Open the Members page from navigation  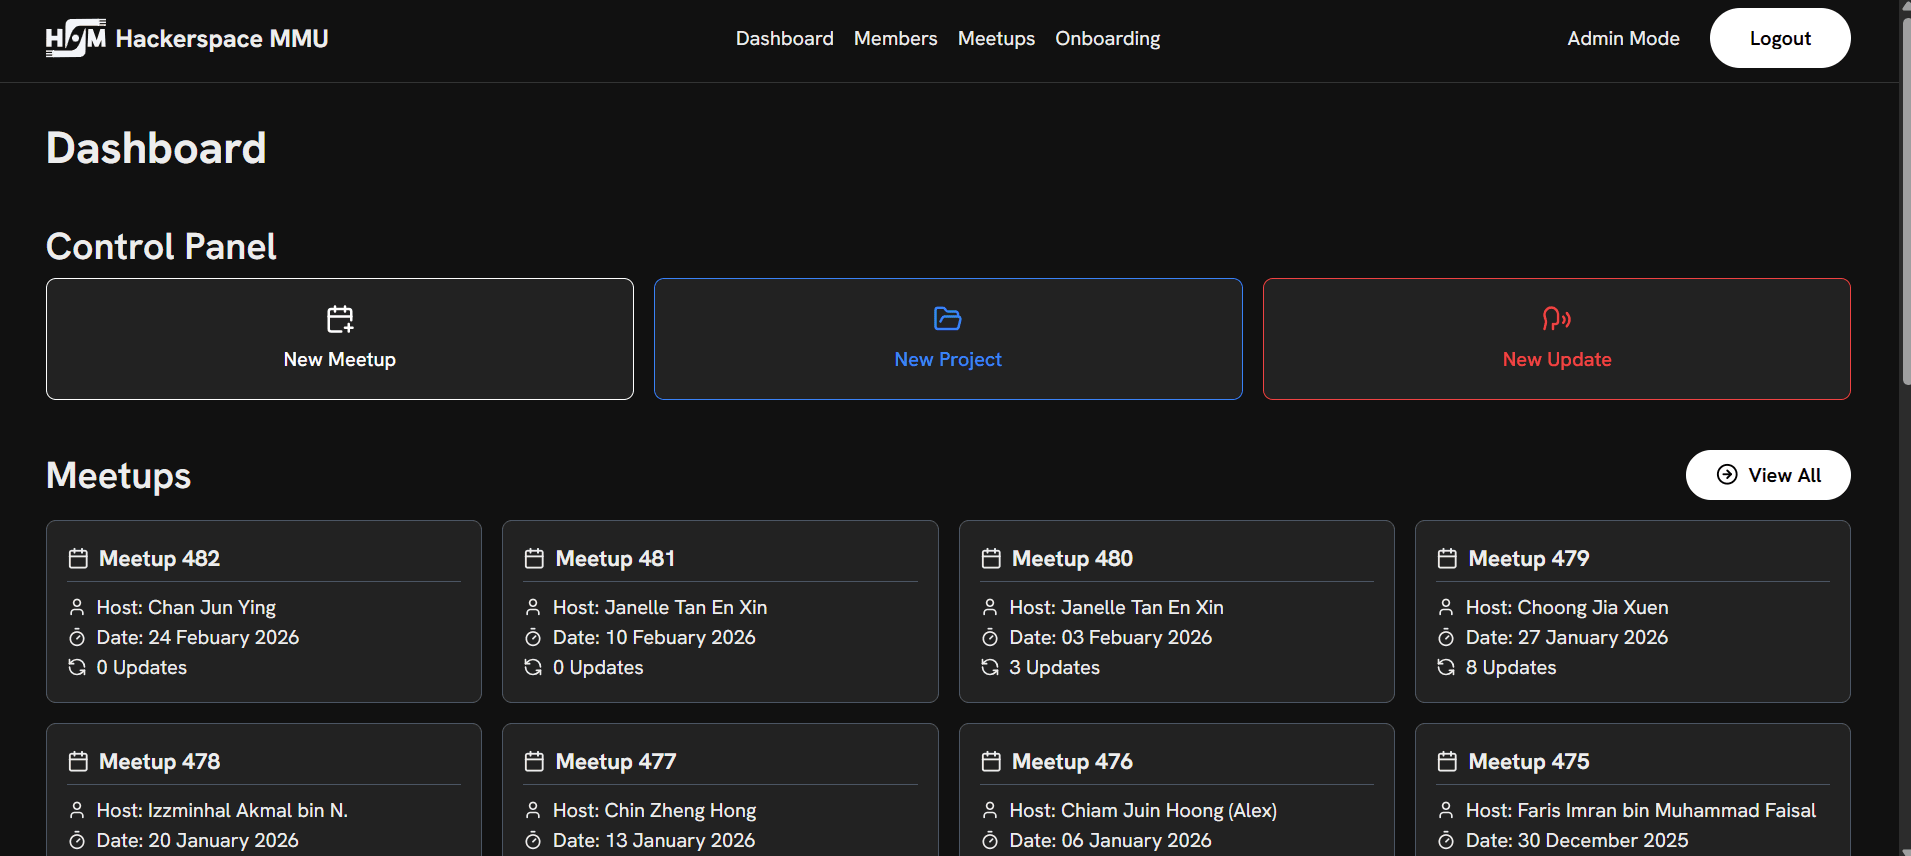(895, 38)
